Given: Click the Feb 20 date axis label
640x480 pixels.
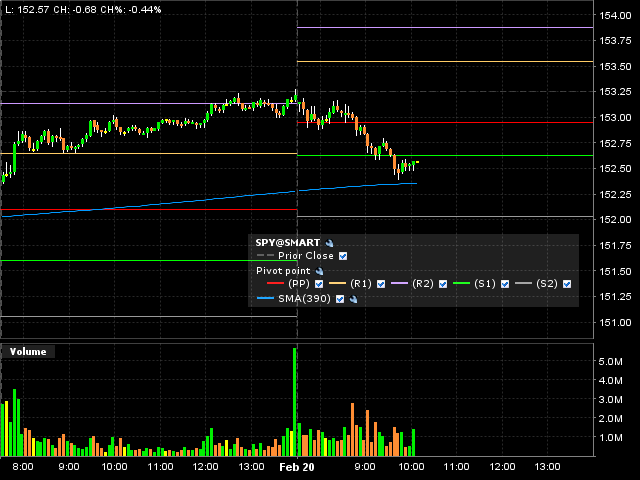Looking at the screenshot, I should point(297,467).
